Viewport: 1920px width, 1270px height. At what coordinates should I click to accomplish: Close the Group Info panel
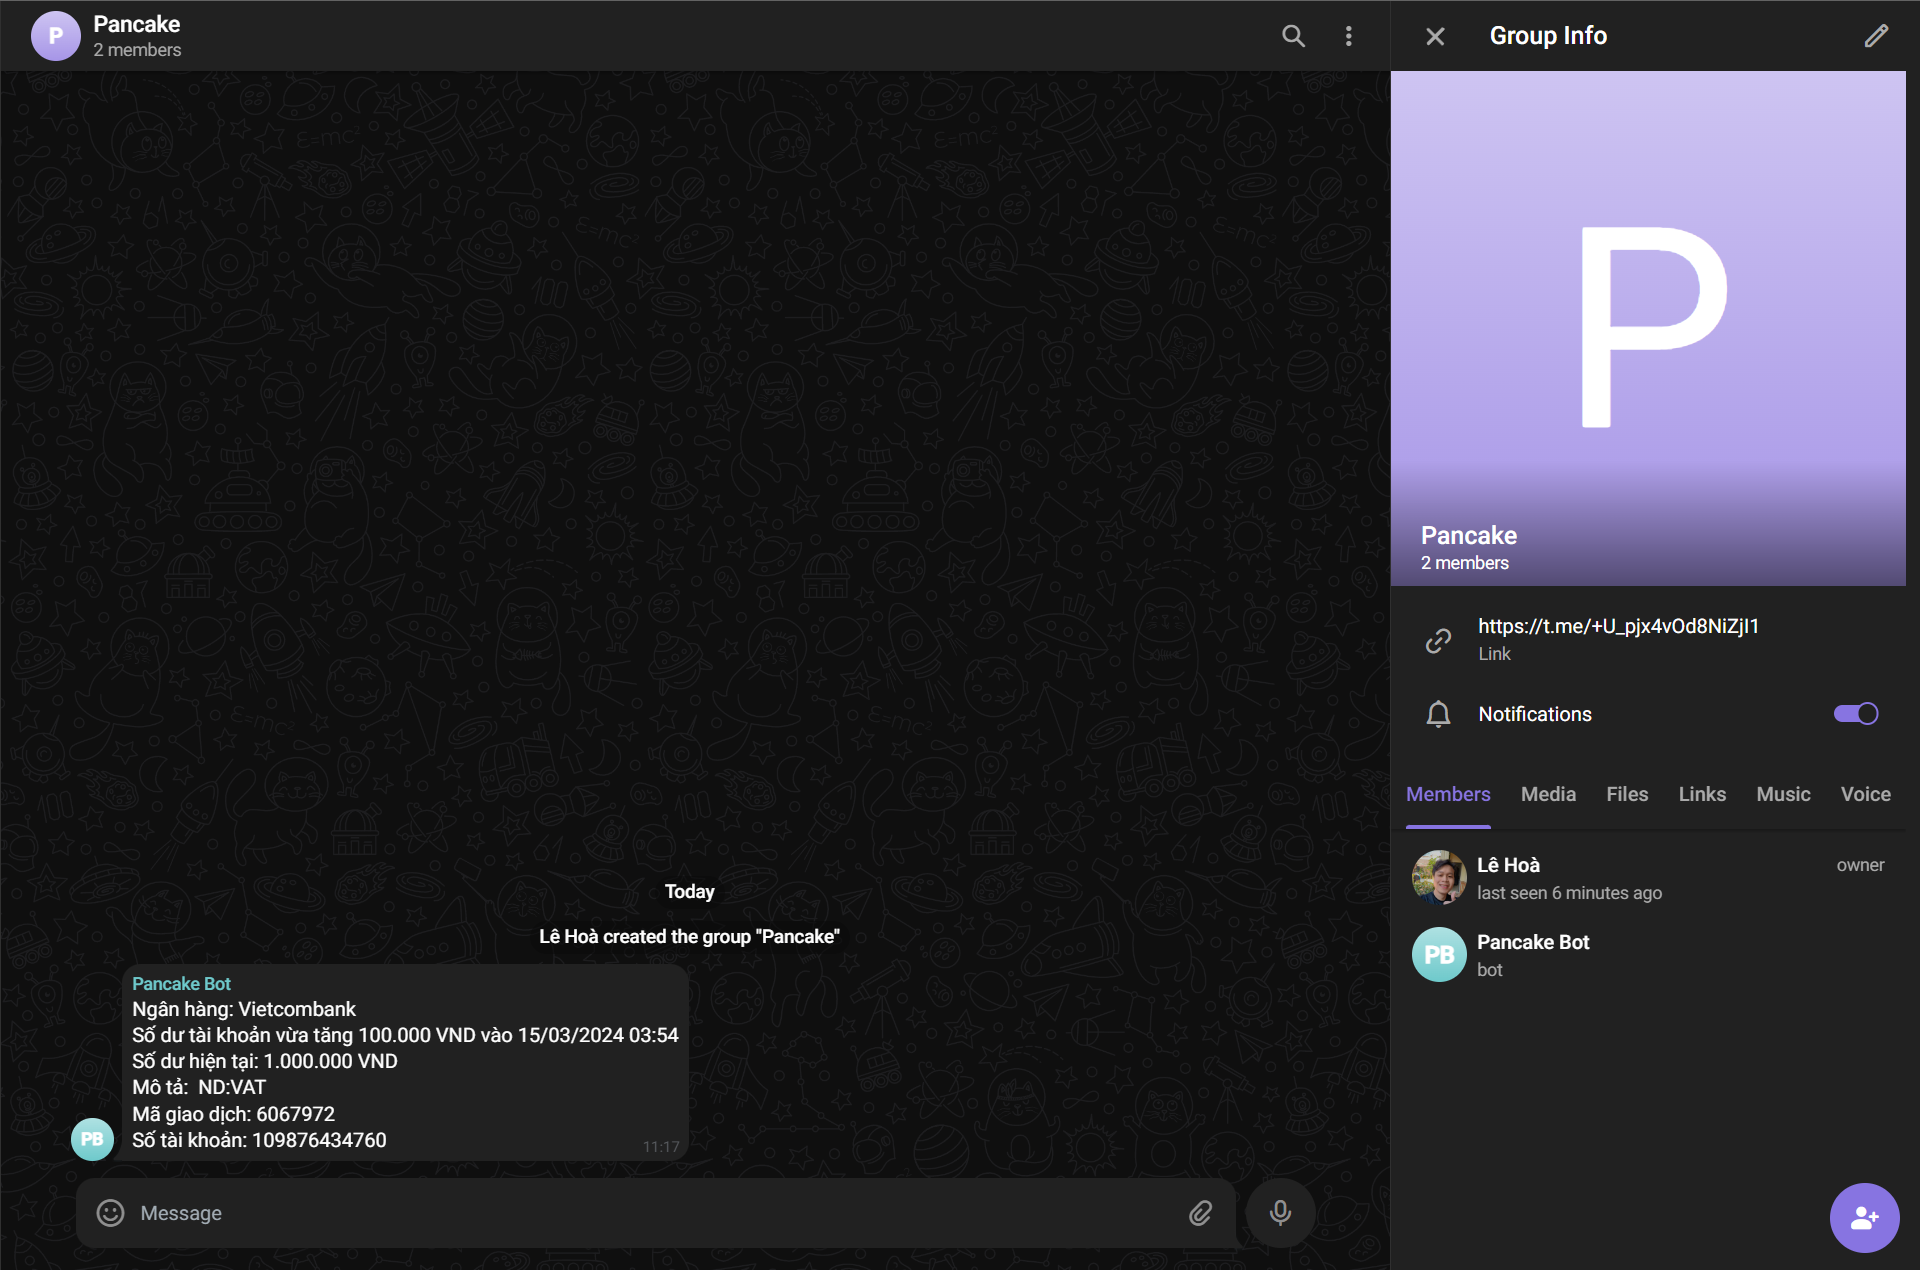coord(1435,36)
